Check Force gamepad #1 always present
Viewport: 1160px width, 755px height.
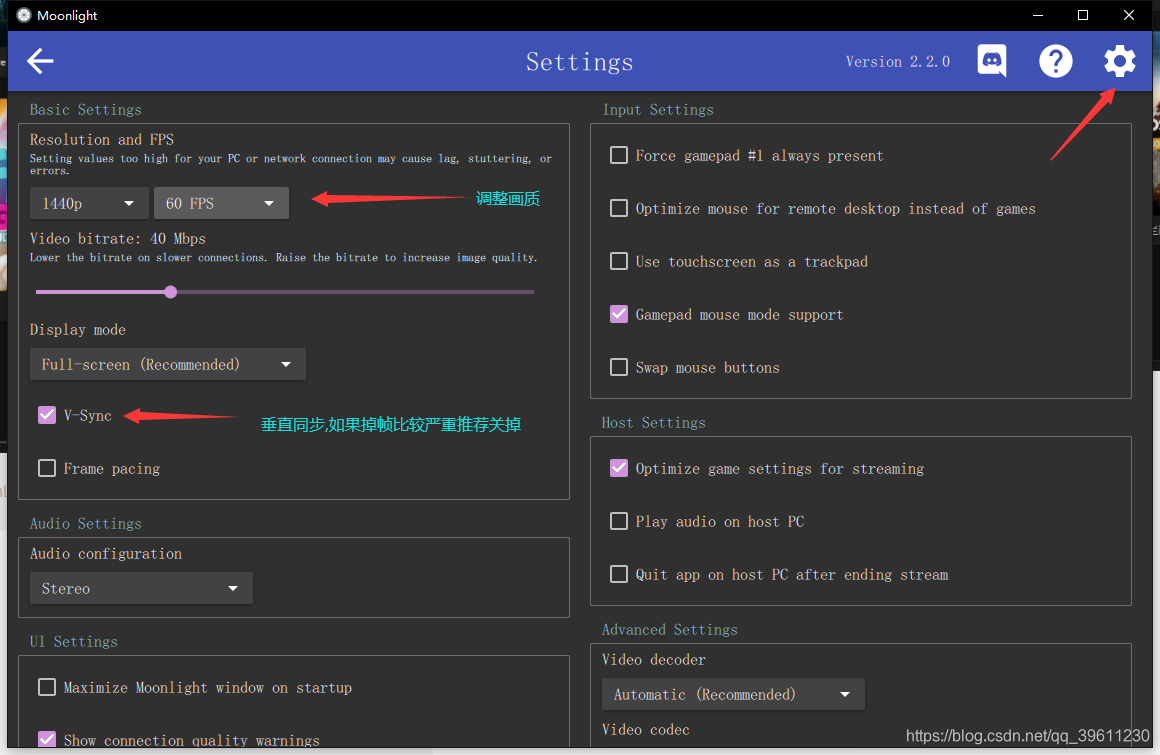pos(618,155)
